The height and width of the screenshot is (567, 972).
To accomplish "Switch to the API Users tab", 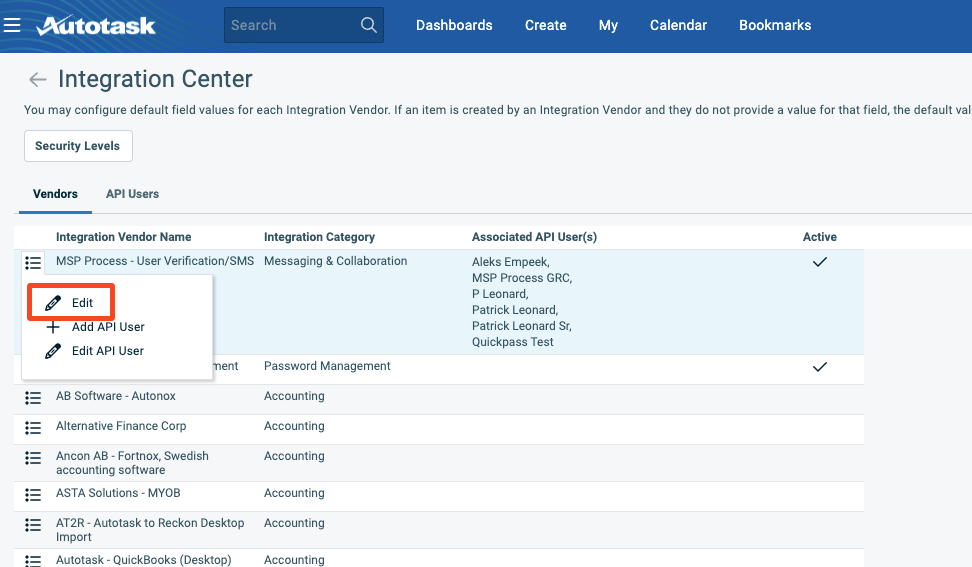I will 132,194.
